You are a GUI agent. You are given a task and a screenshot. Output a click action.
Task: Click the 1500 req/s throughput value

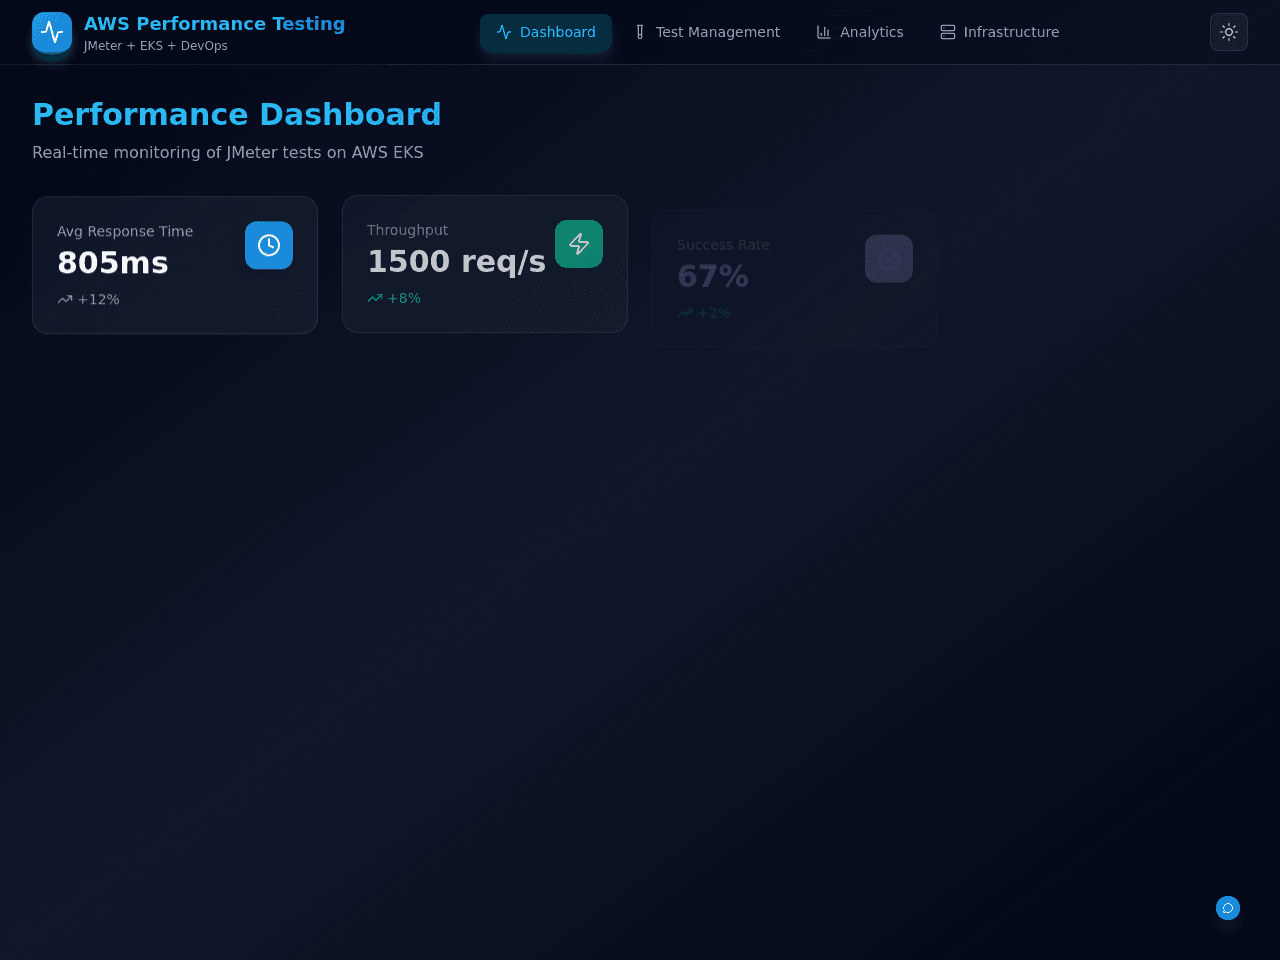click(456, 262)
